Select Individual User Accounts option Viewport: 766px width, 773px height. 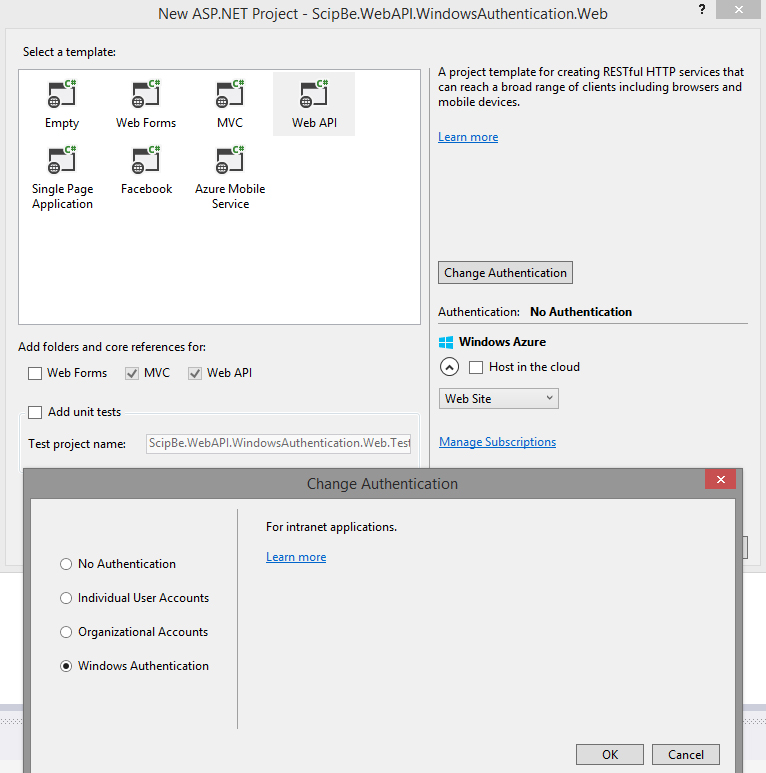click(x=66, y=598)
